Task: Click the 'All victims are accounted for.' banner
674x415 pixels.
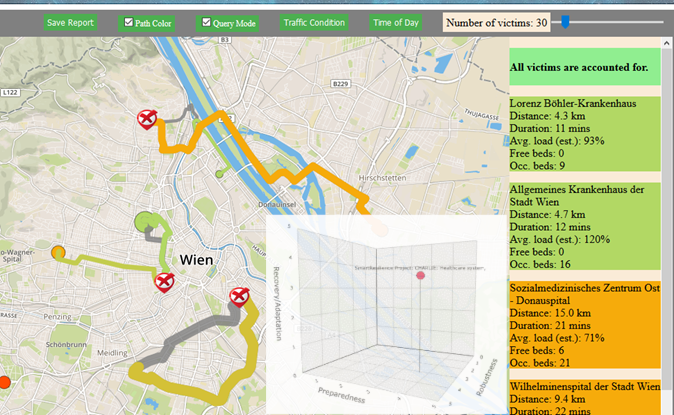Action: coord(585,67)
